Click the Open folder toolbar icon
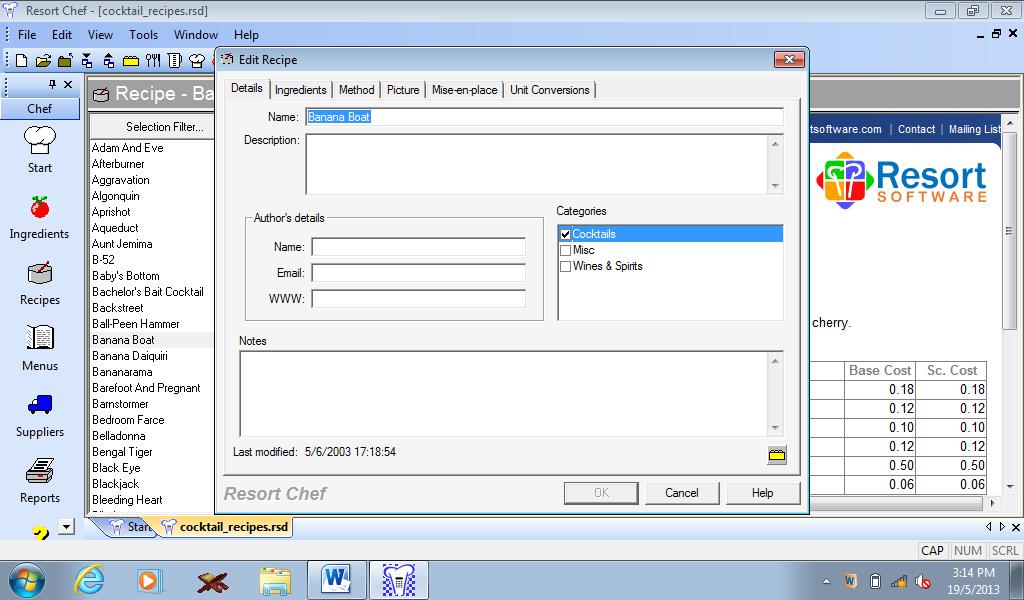Image resolution: width=1024 pixels, height=600 pixels. [x=43, y=61]
